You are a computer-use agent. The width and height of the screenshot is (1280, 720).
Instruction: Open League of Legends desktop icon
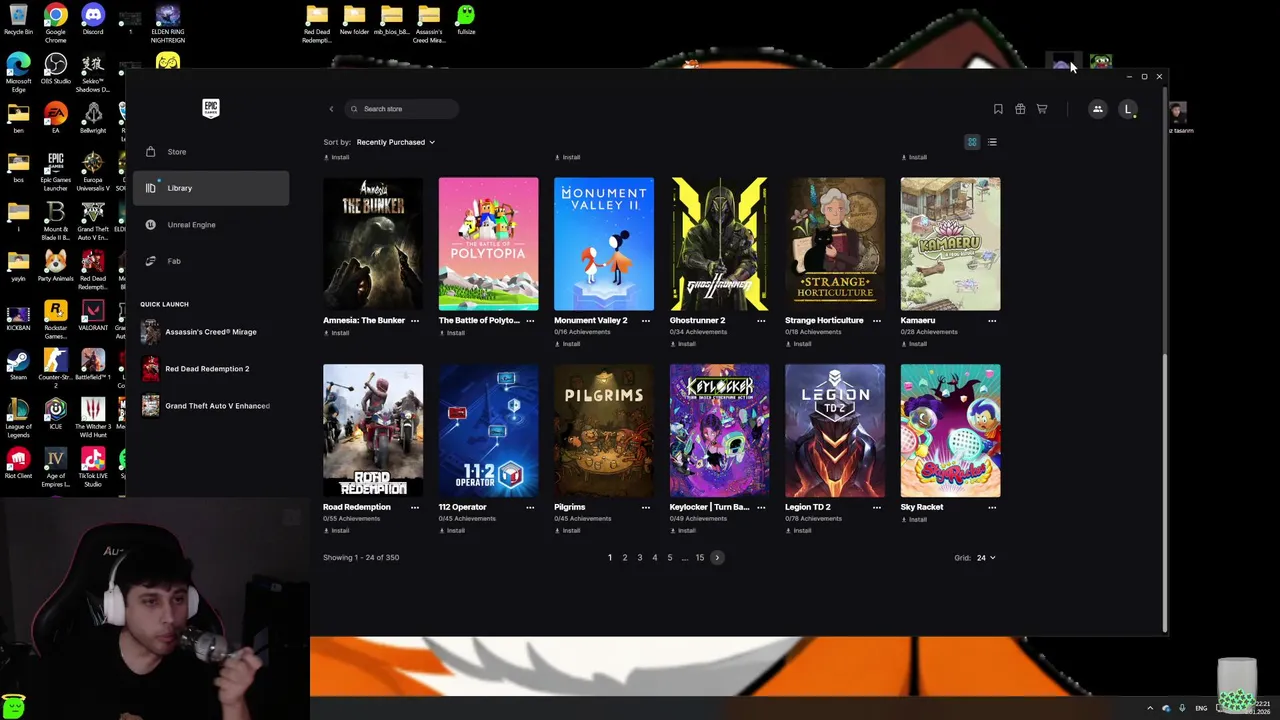pos(18,416)
